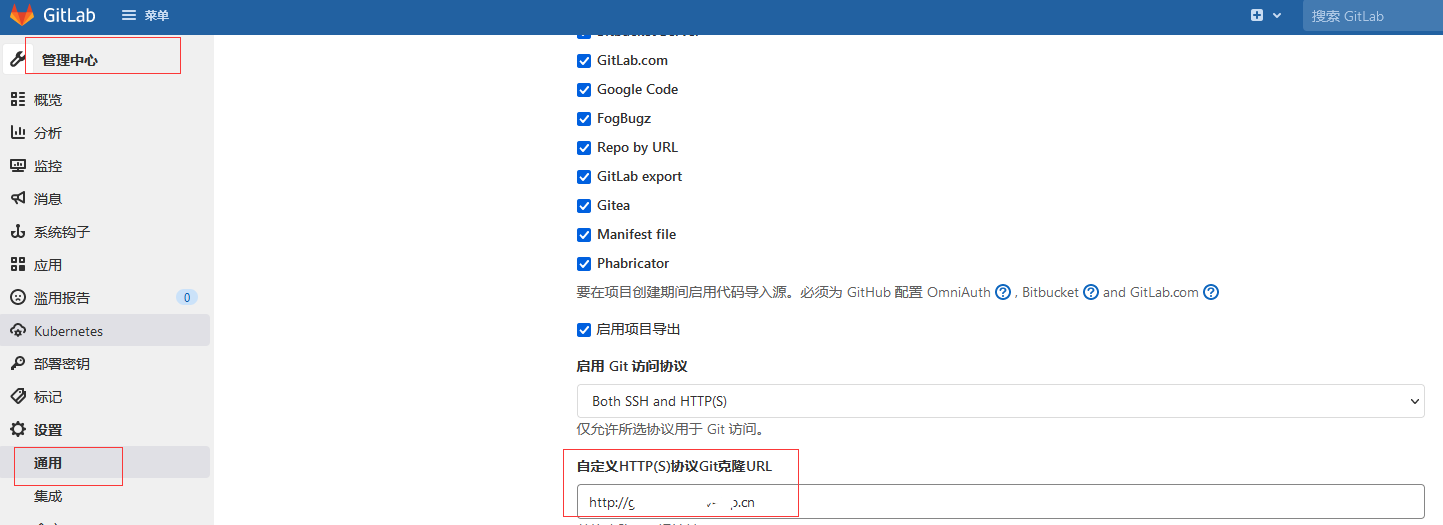Expand the create-new dropdown chevron
The image size is (1443, 525).
(x=1277, y=16)
